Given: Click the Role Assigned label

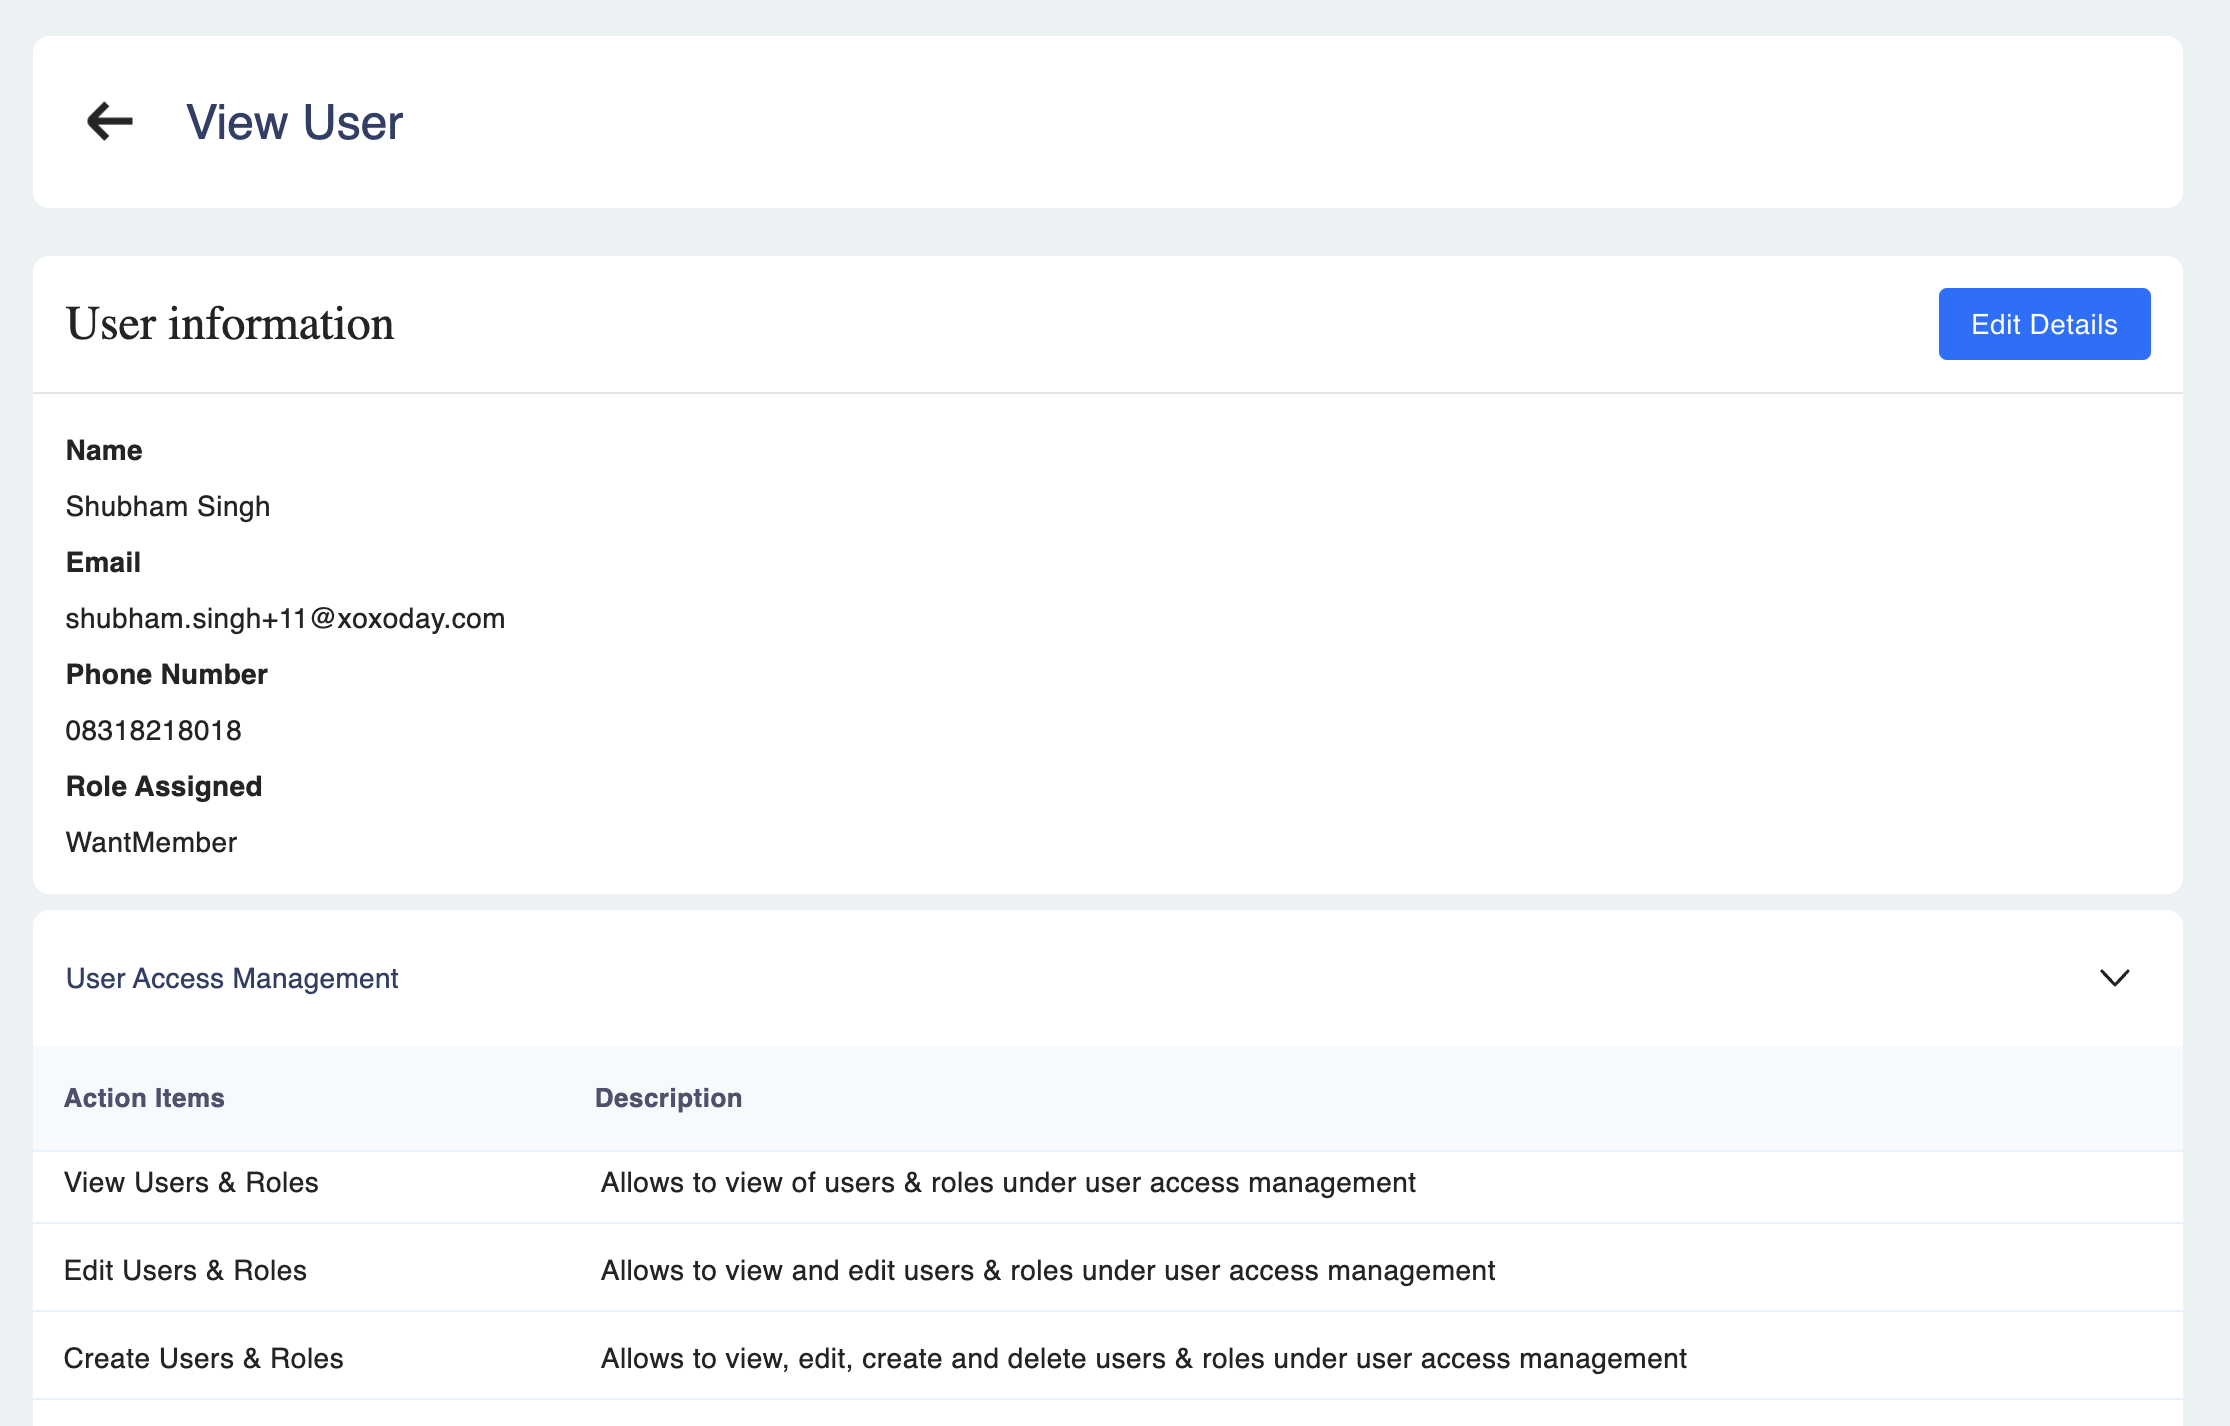Looking at the screenshot, I should click(164, 786).
